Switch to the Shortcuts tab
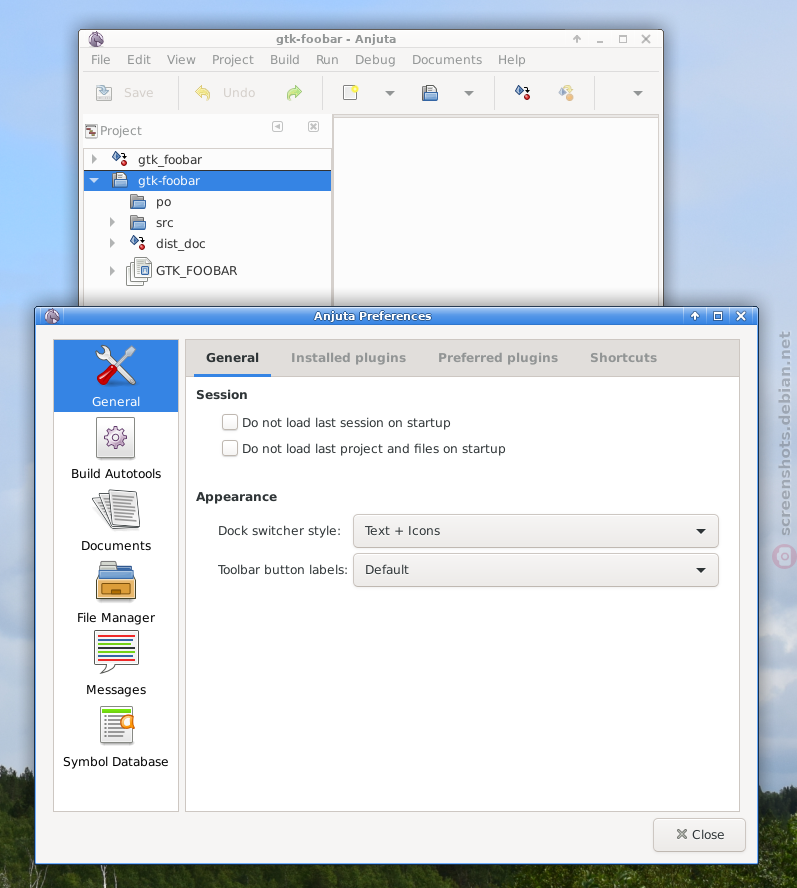The width and height of the screenshot is (797, 888). 623,358
